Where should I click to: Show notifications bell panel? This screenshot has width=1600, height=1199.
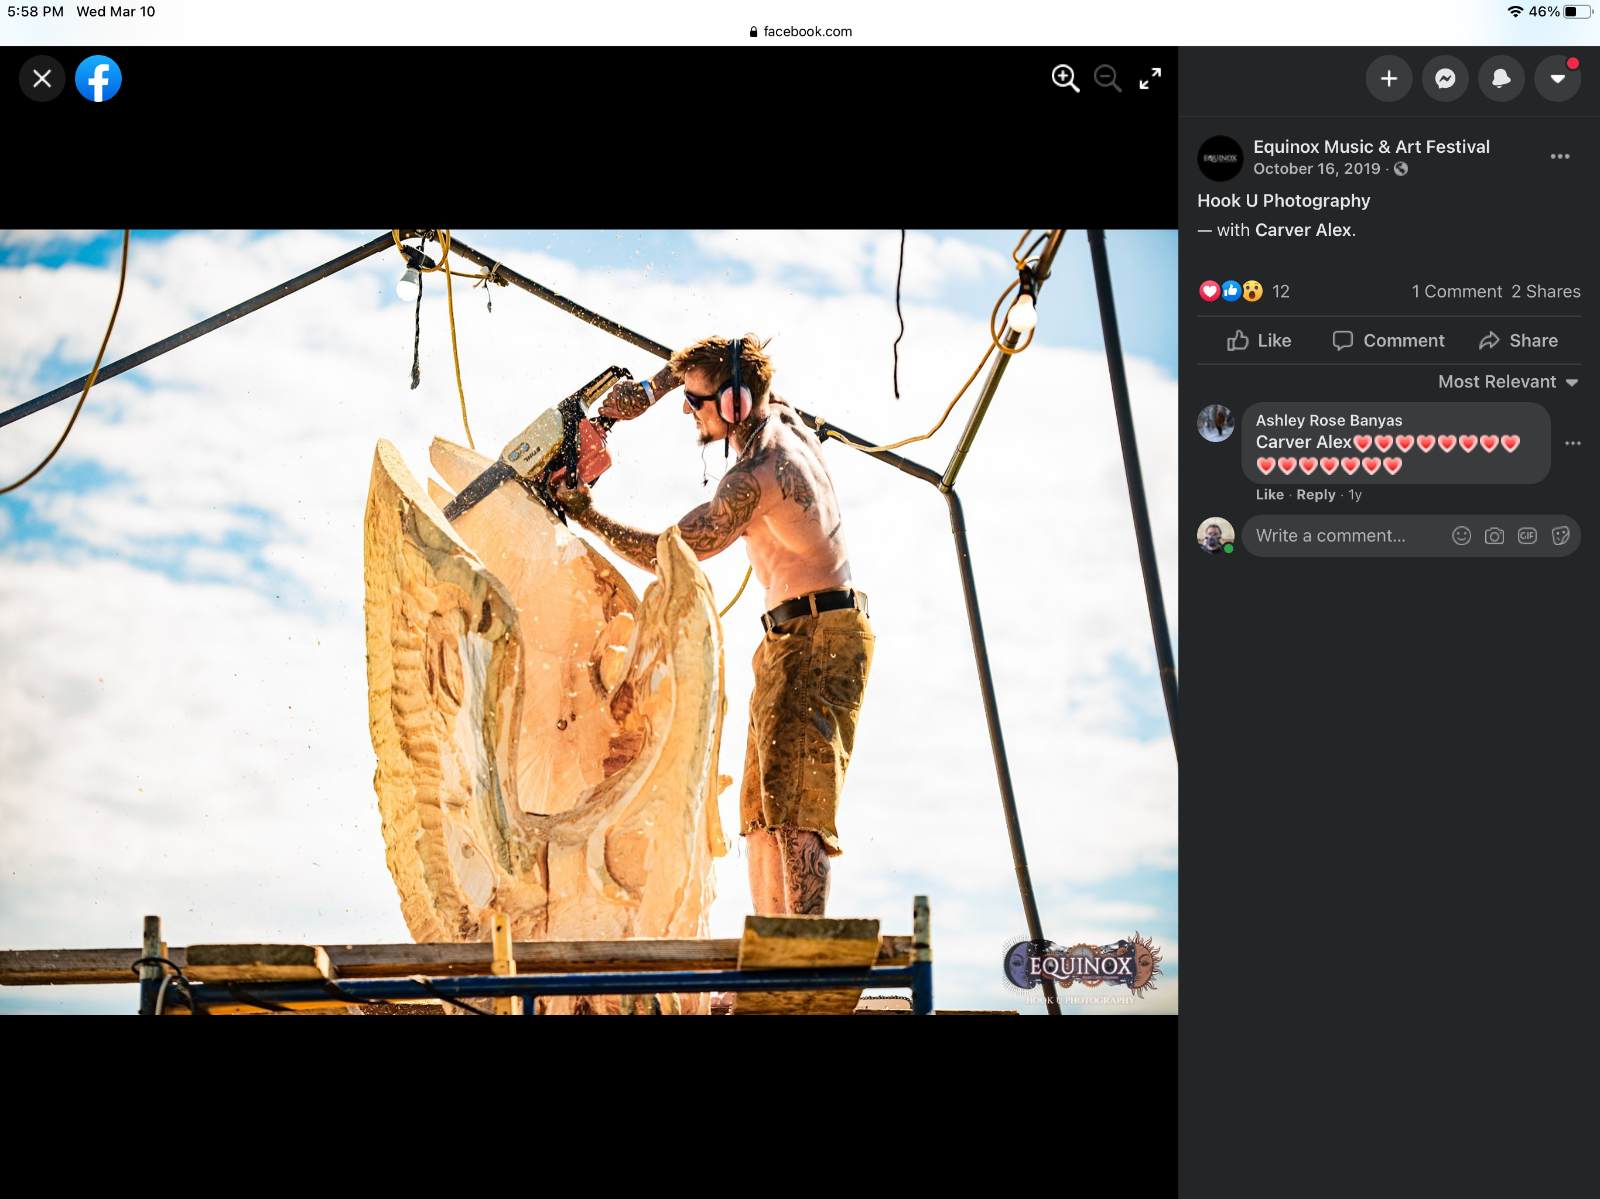click(x=1501, y=78)
